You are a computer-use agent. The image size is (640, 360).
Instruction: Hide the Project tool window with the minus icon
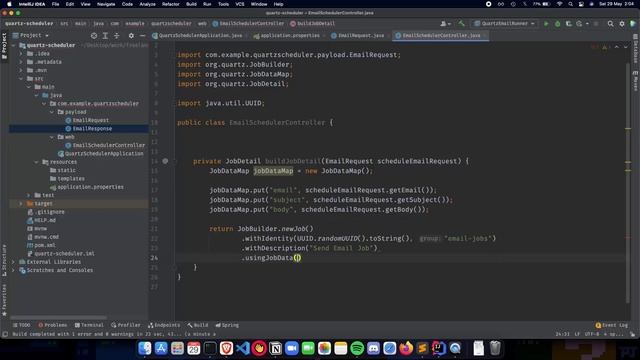(142, 36)
